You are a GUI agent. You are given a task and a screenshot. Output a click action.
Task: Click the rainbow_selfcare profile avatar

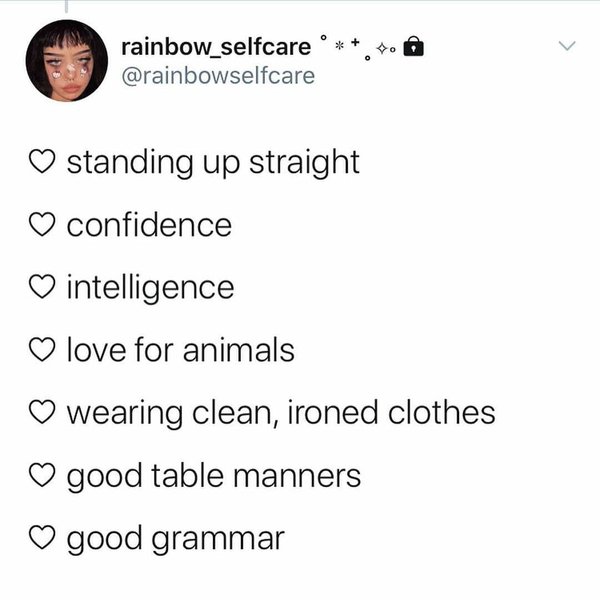(x=66, y=61)
